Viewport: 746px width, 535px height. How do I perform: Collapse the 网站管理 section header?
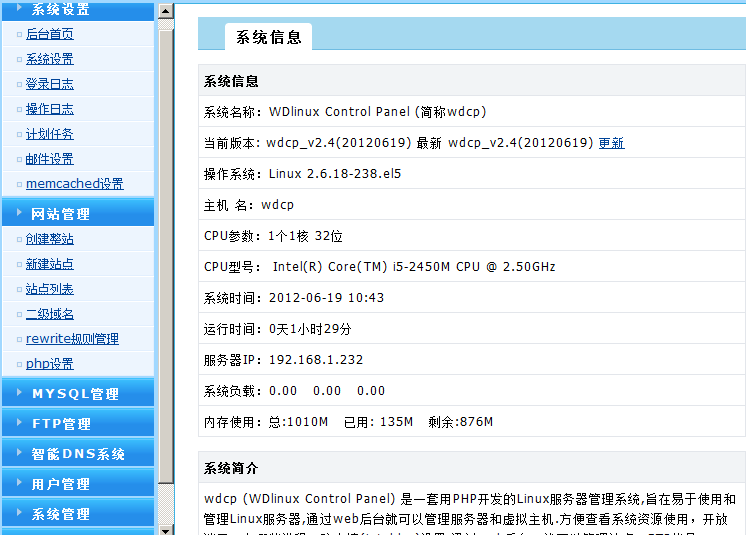tap(61, 214)
